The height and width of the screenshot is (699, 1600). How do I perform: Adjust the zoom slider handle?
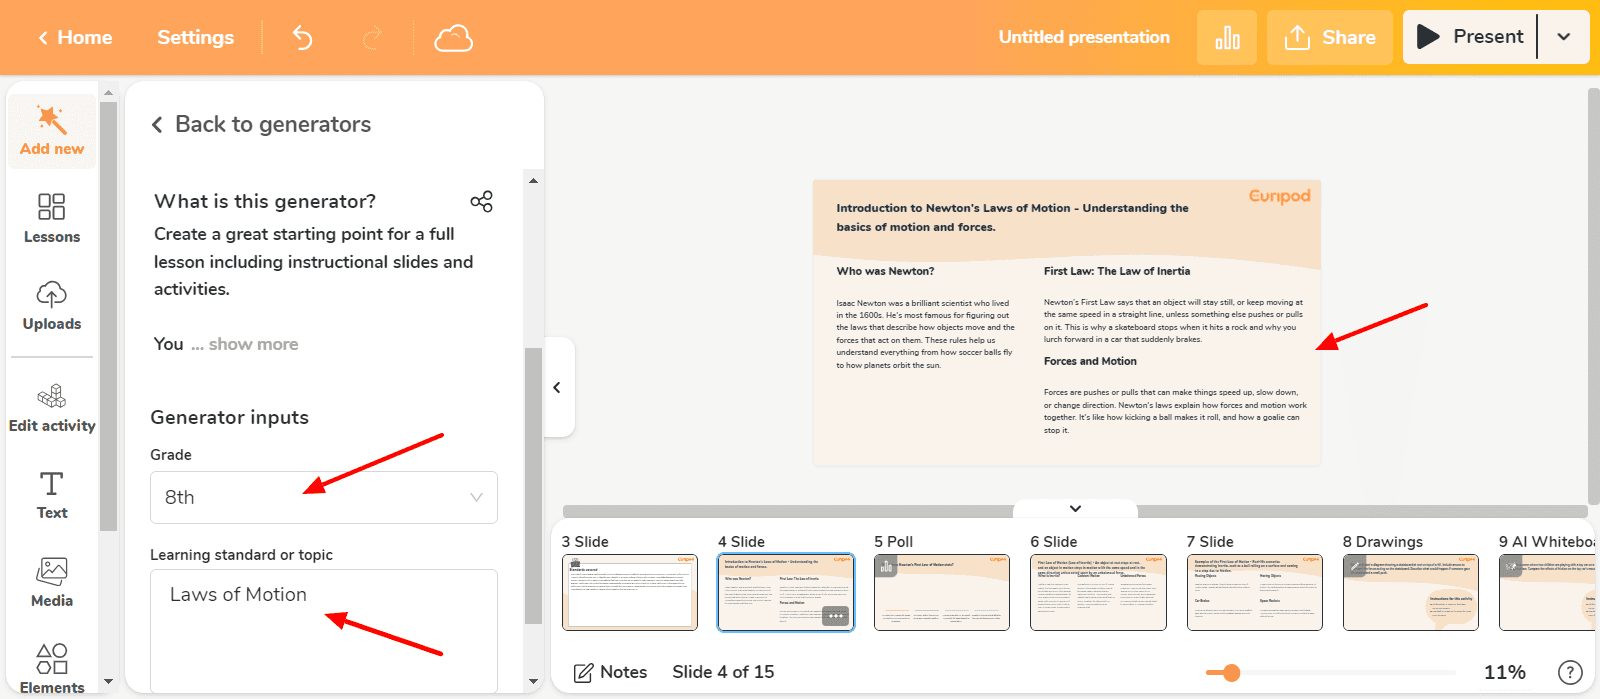point(1231,673)
